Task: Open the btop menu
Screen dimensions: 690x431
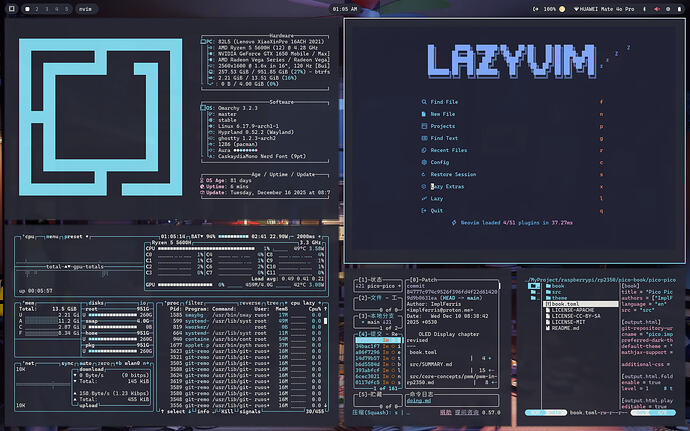Action: tap(52, 237)
